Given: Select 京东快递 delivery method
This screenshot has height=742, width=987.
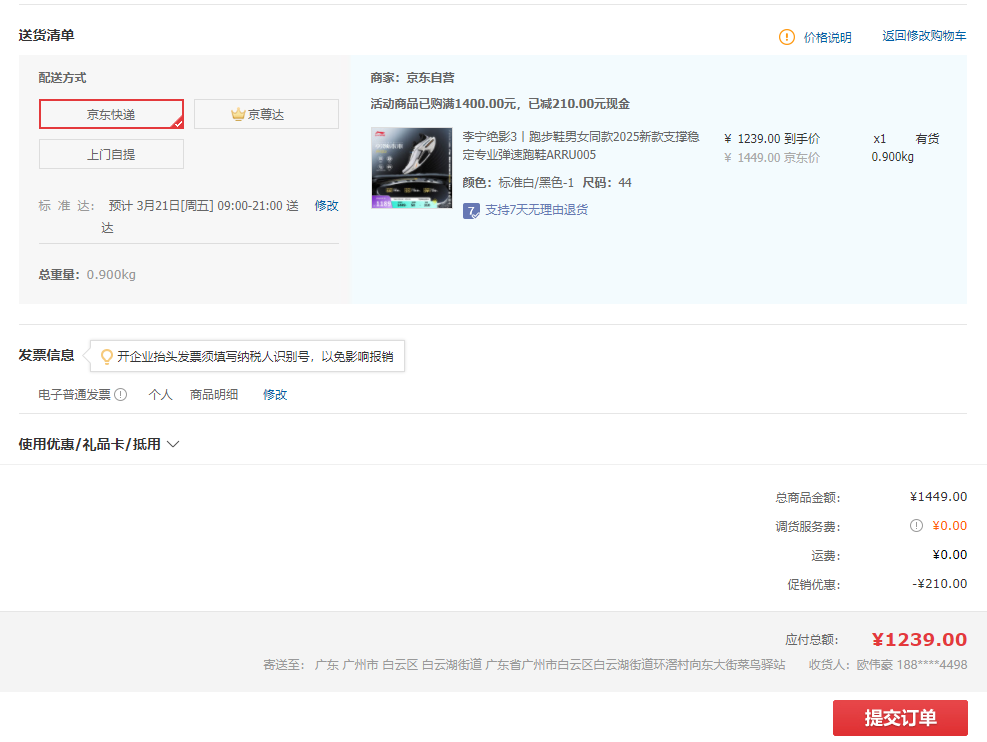Looking at the screenshot, I should (111, 115).
